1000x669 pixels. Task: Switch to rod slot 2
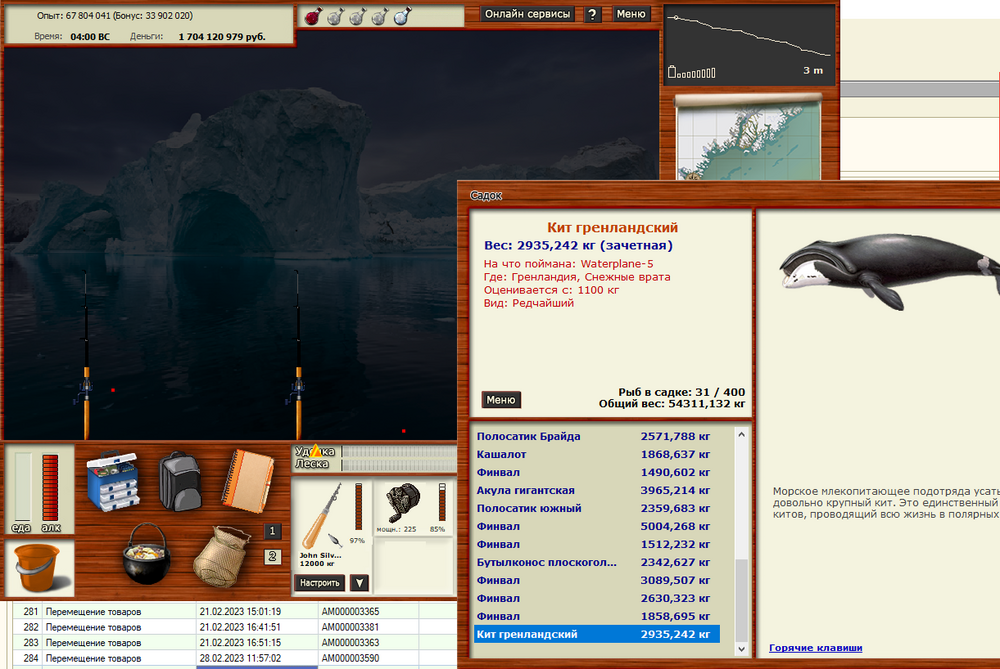point(273,557)
